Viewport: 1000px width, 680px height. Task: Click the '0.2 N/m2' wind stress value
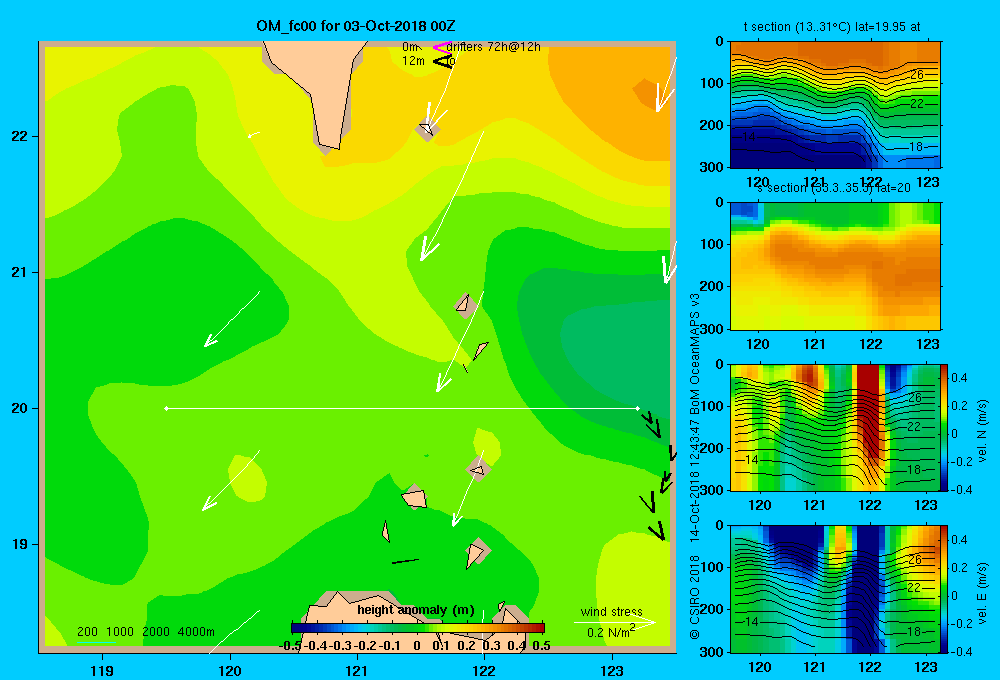point(611,632)
